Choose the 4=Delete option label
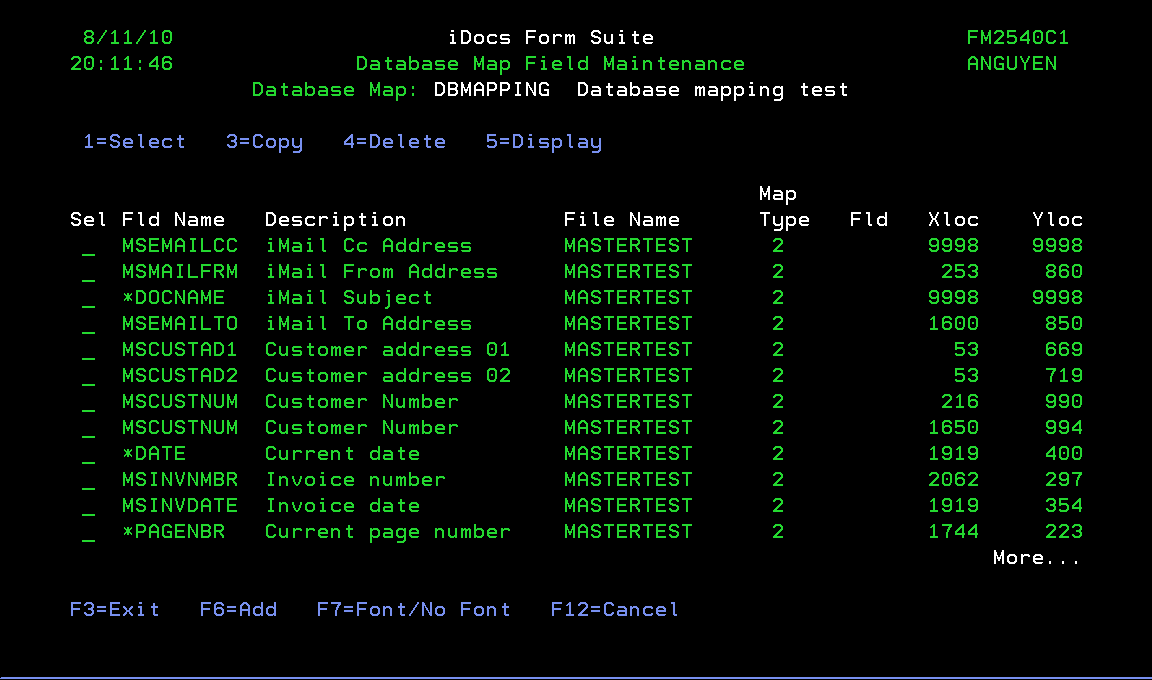 tap(394, 142)
